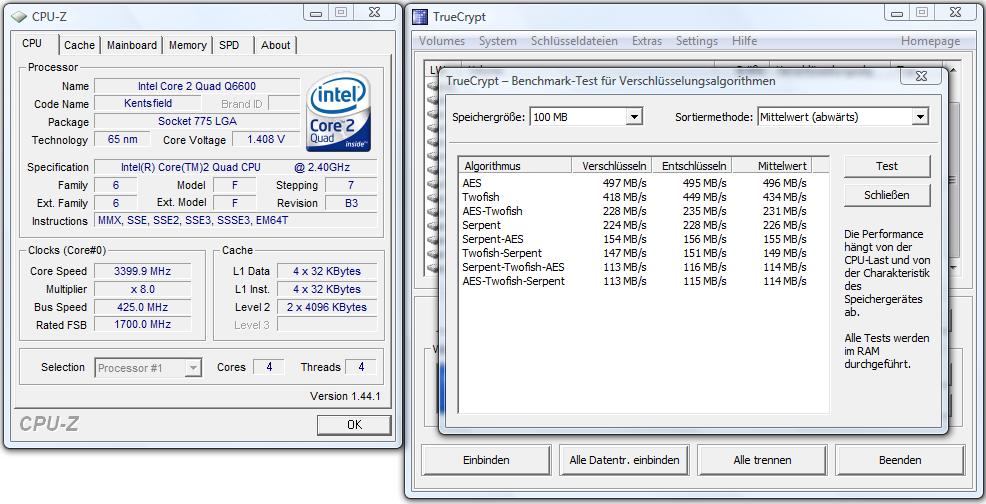986x504 pixels.
Task: Select the Serpent benchmark row
Action: pyautogui.click(x=635, y=225)
